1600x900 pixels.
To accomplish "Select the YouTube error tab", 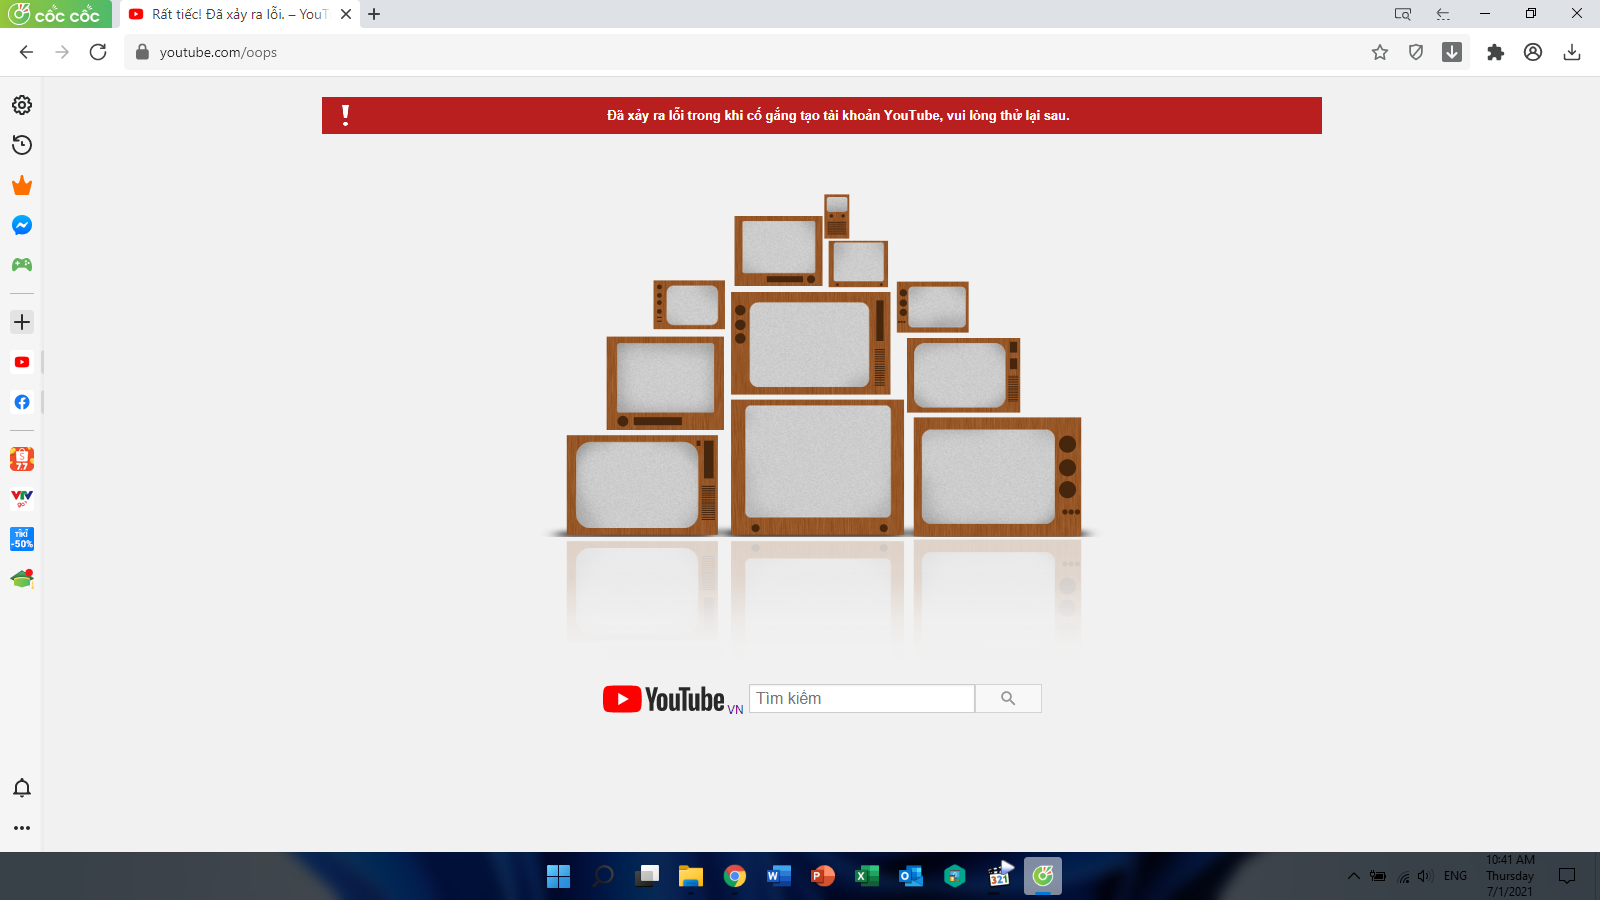I will click(x=238, y=14).
